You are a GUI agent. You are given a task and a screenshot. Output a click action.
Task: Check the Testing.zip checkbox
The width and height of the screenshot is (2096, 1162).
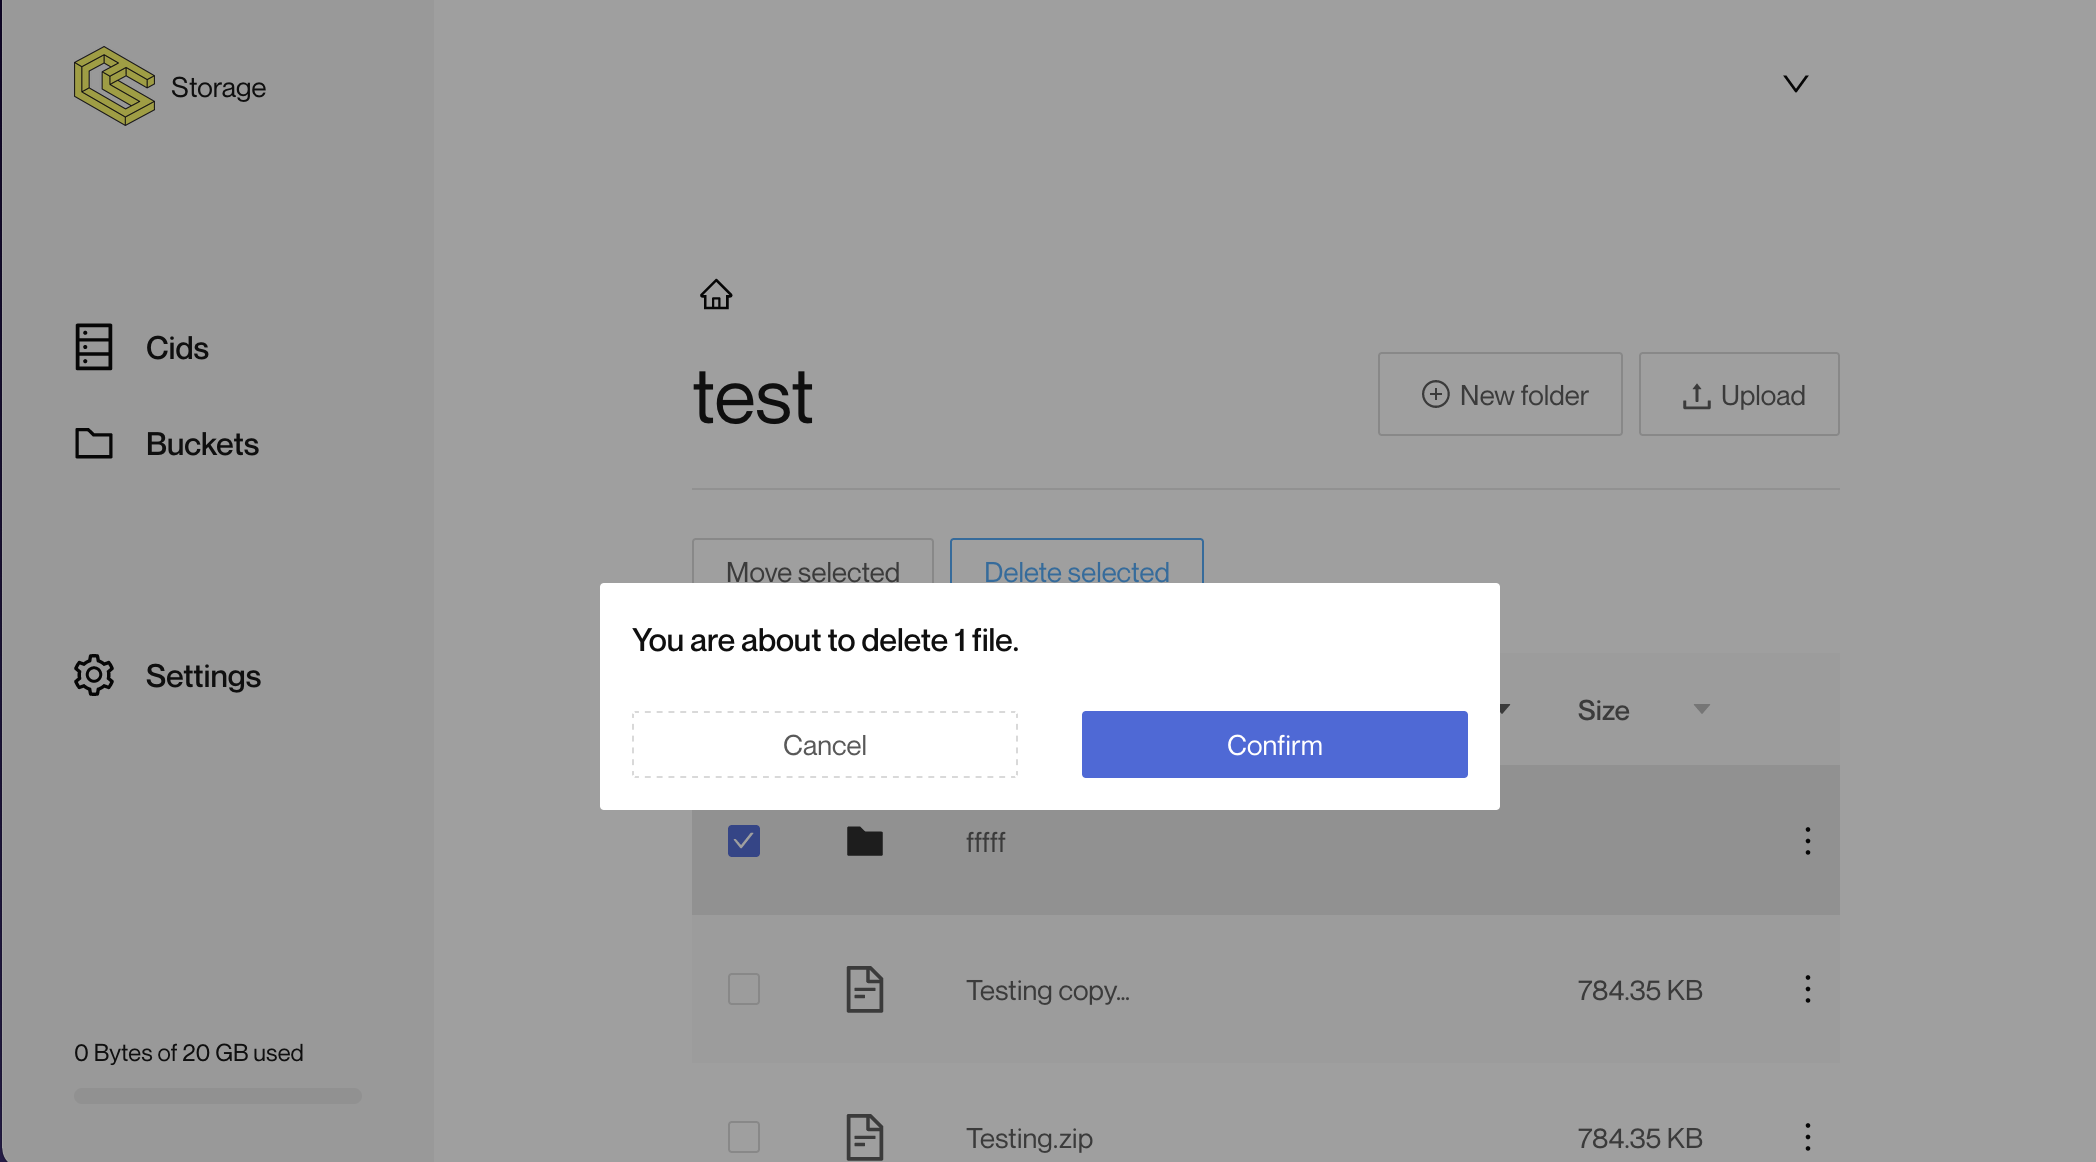pos(743,1136)
